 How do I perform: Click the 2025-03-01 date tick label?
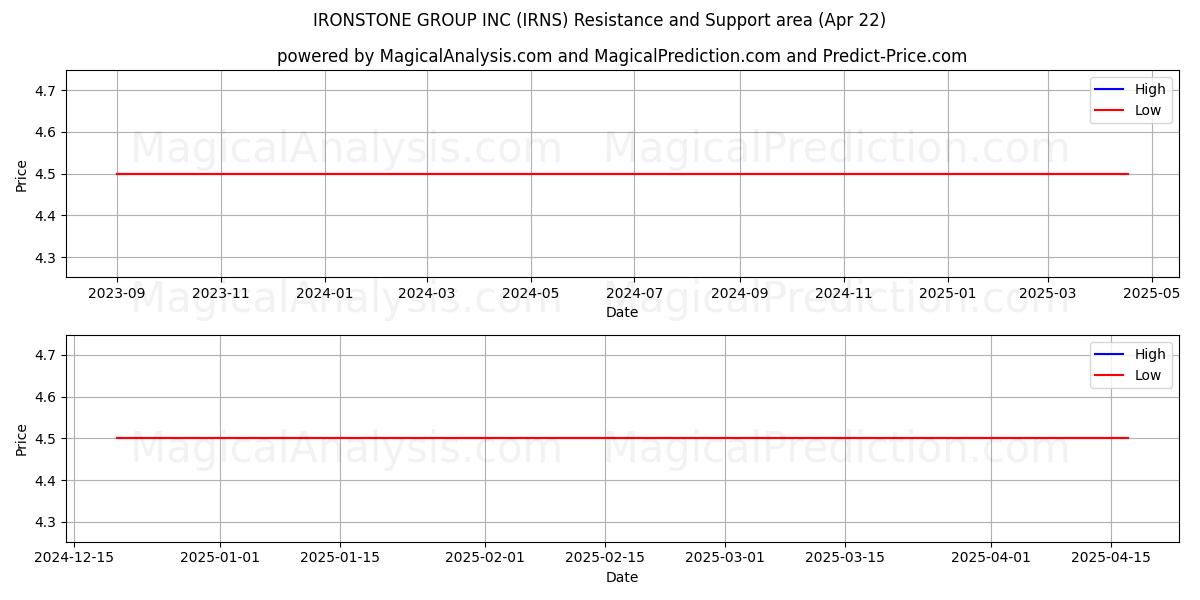tap(725, 559)
